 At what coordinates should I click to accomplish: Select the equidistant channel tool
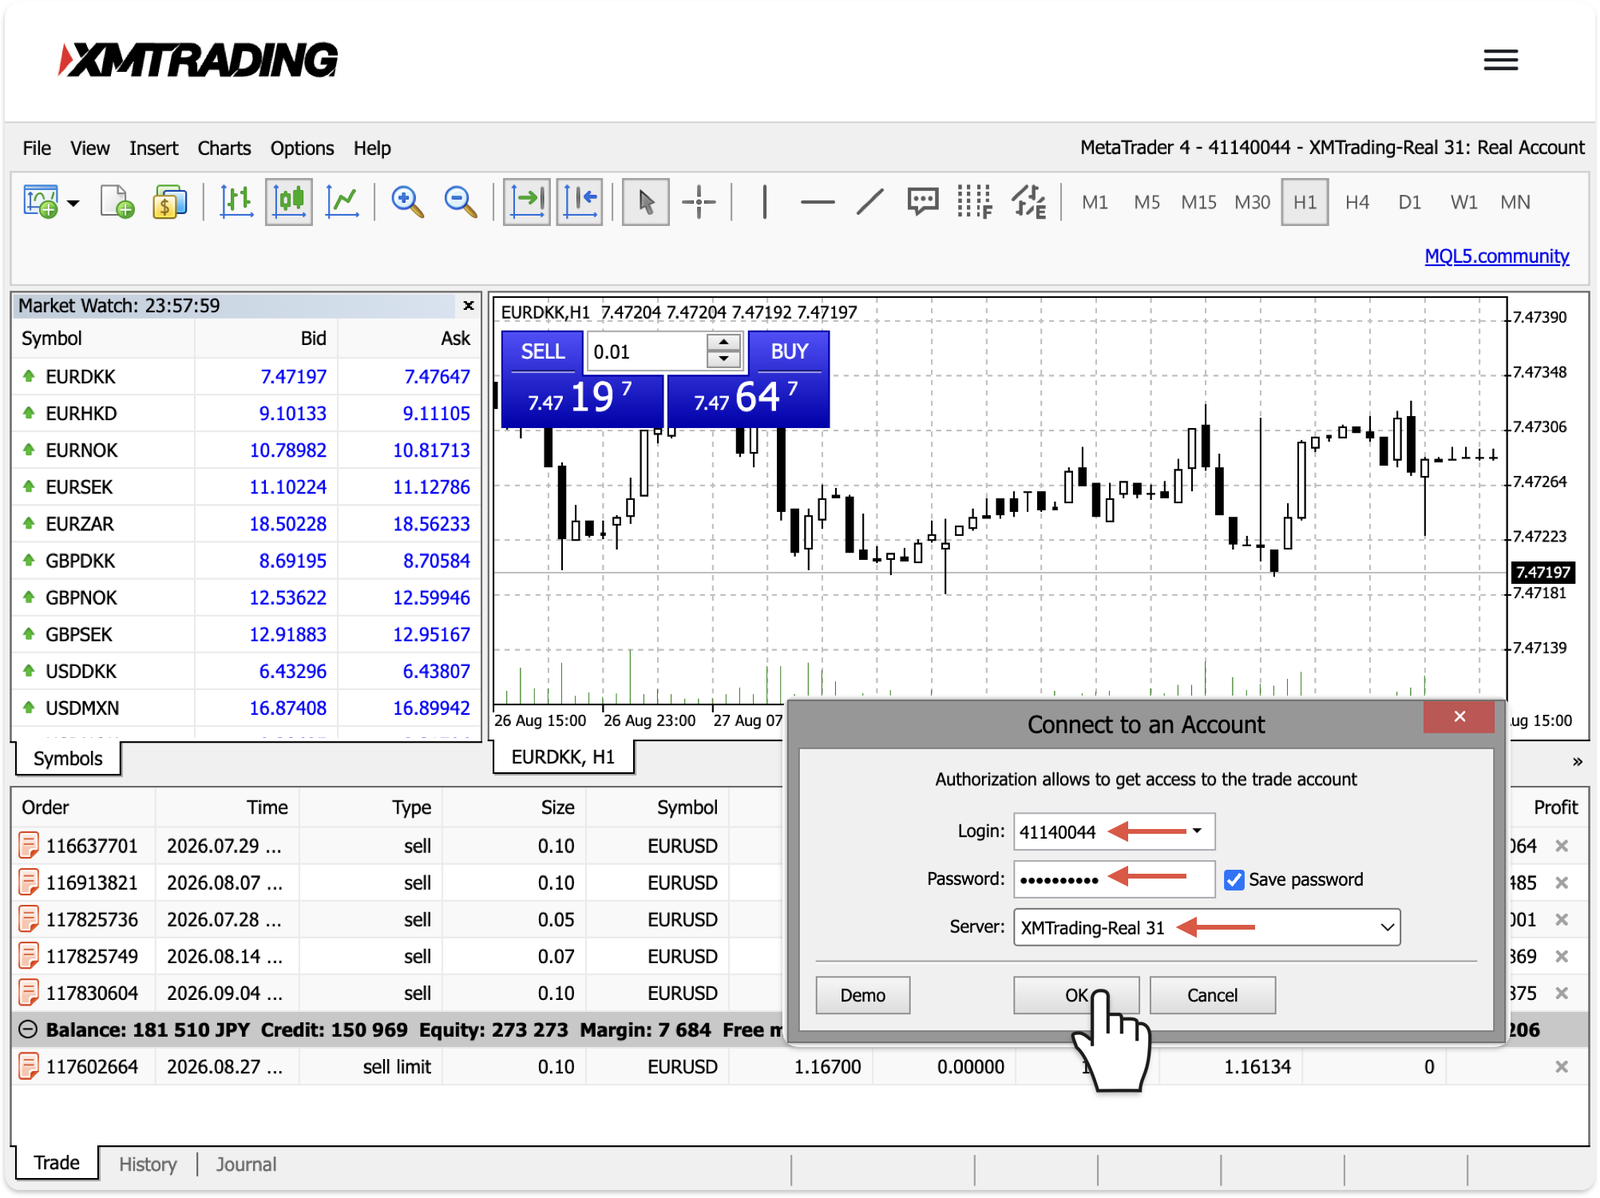[x=1028, y=202]
